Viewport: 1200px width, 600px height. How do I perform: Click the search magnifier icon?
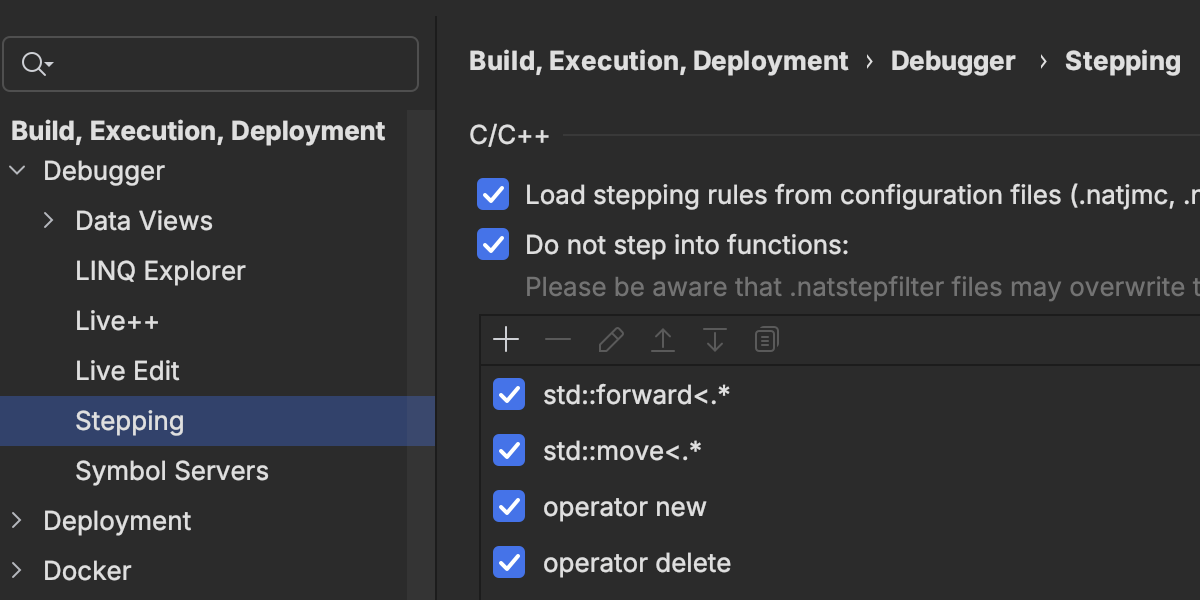(35, 65)
